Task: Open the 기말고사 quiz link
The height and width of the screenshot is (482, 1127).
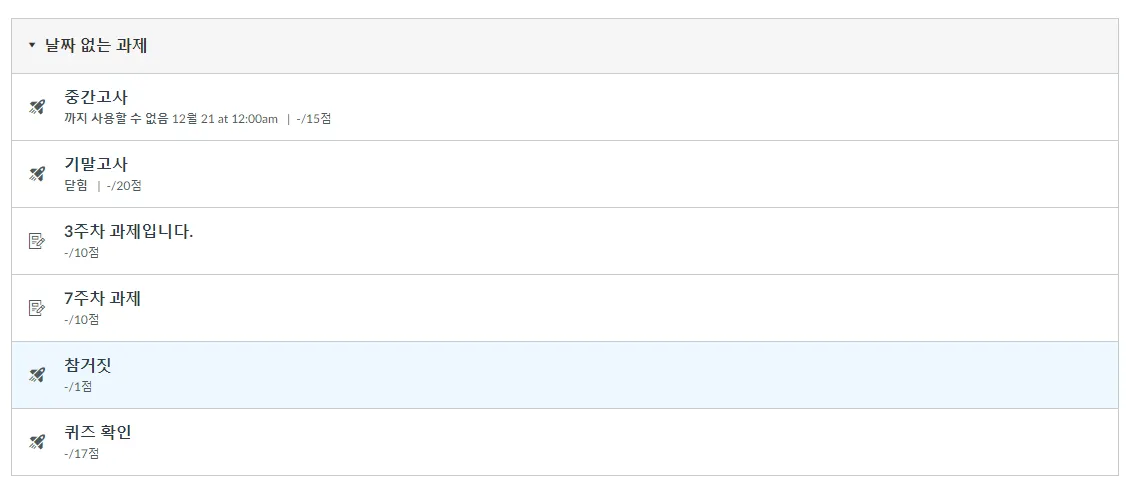Action: [96, 164]
